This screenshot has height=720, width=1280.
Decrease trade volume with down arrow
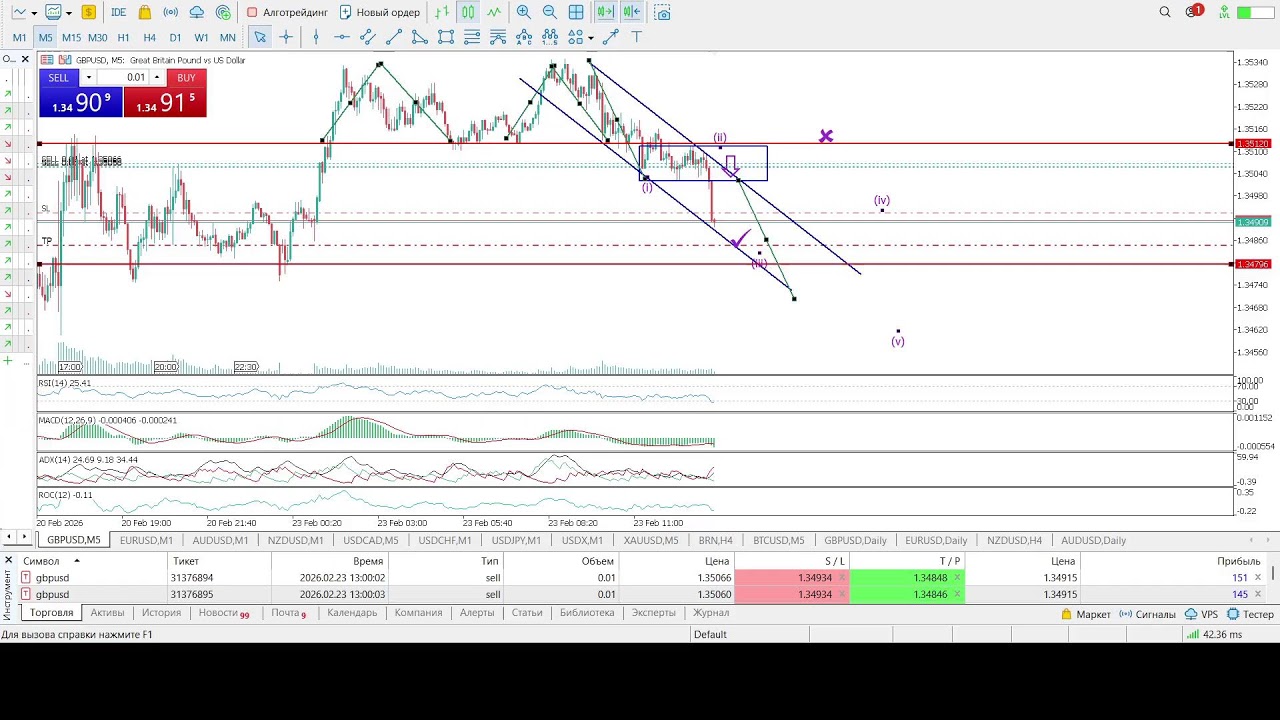click(88, 77)
